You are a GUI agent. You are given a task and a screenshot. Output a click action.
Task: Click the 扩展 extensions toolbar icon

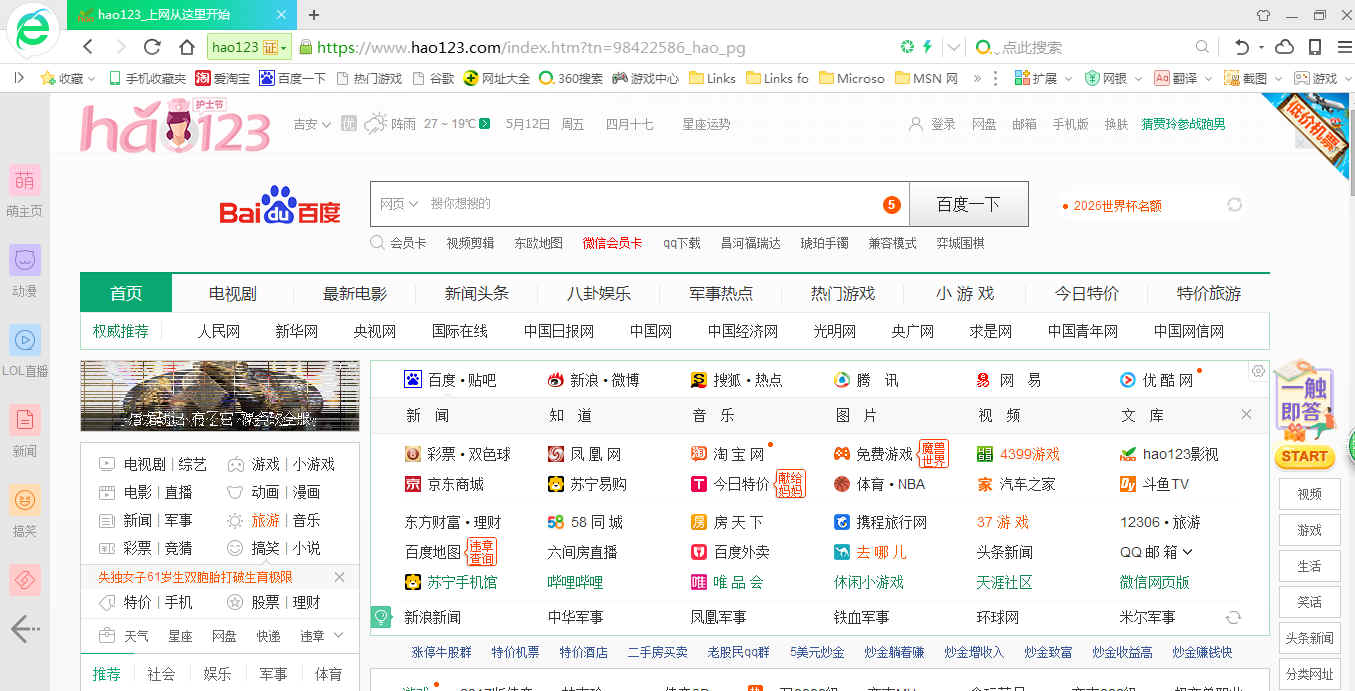pyautogui.click(x=1036, y=78)
